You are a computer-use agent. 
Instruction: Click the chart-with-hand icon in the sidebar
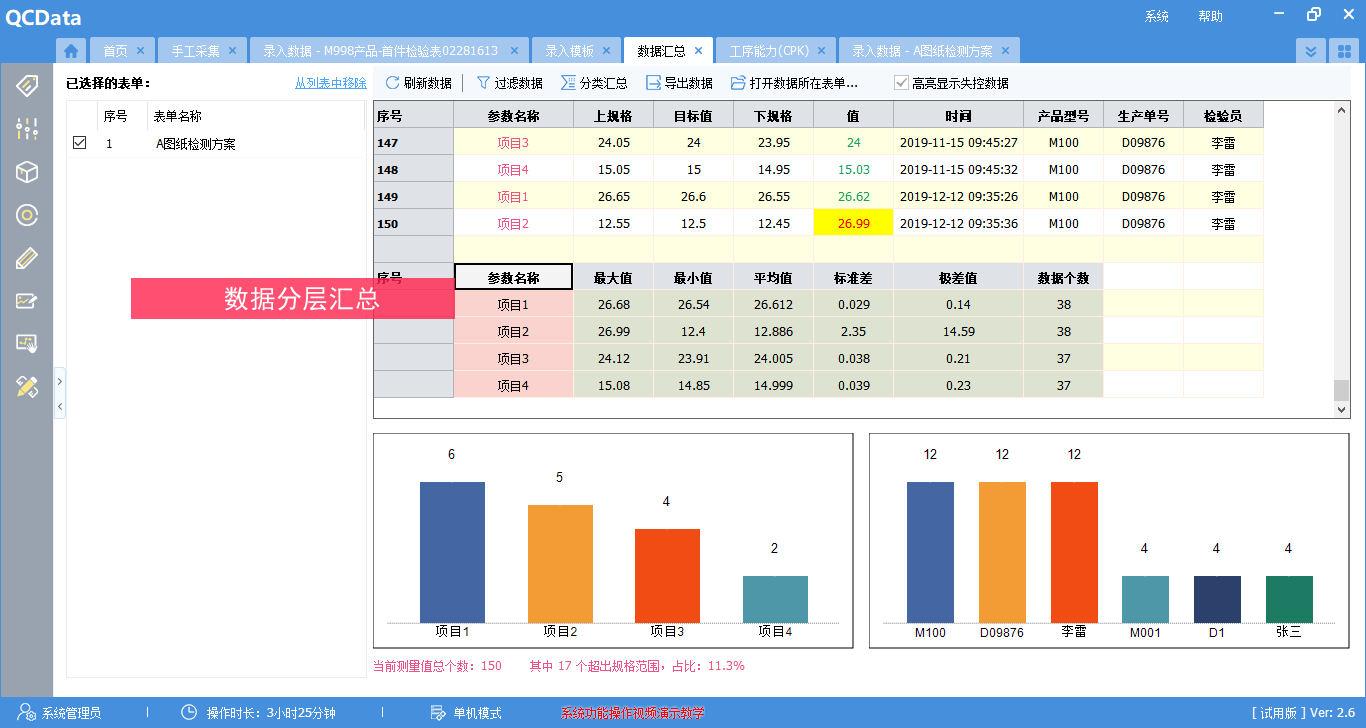(x=26, y=343)
